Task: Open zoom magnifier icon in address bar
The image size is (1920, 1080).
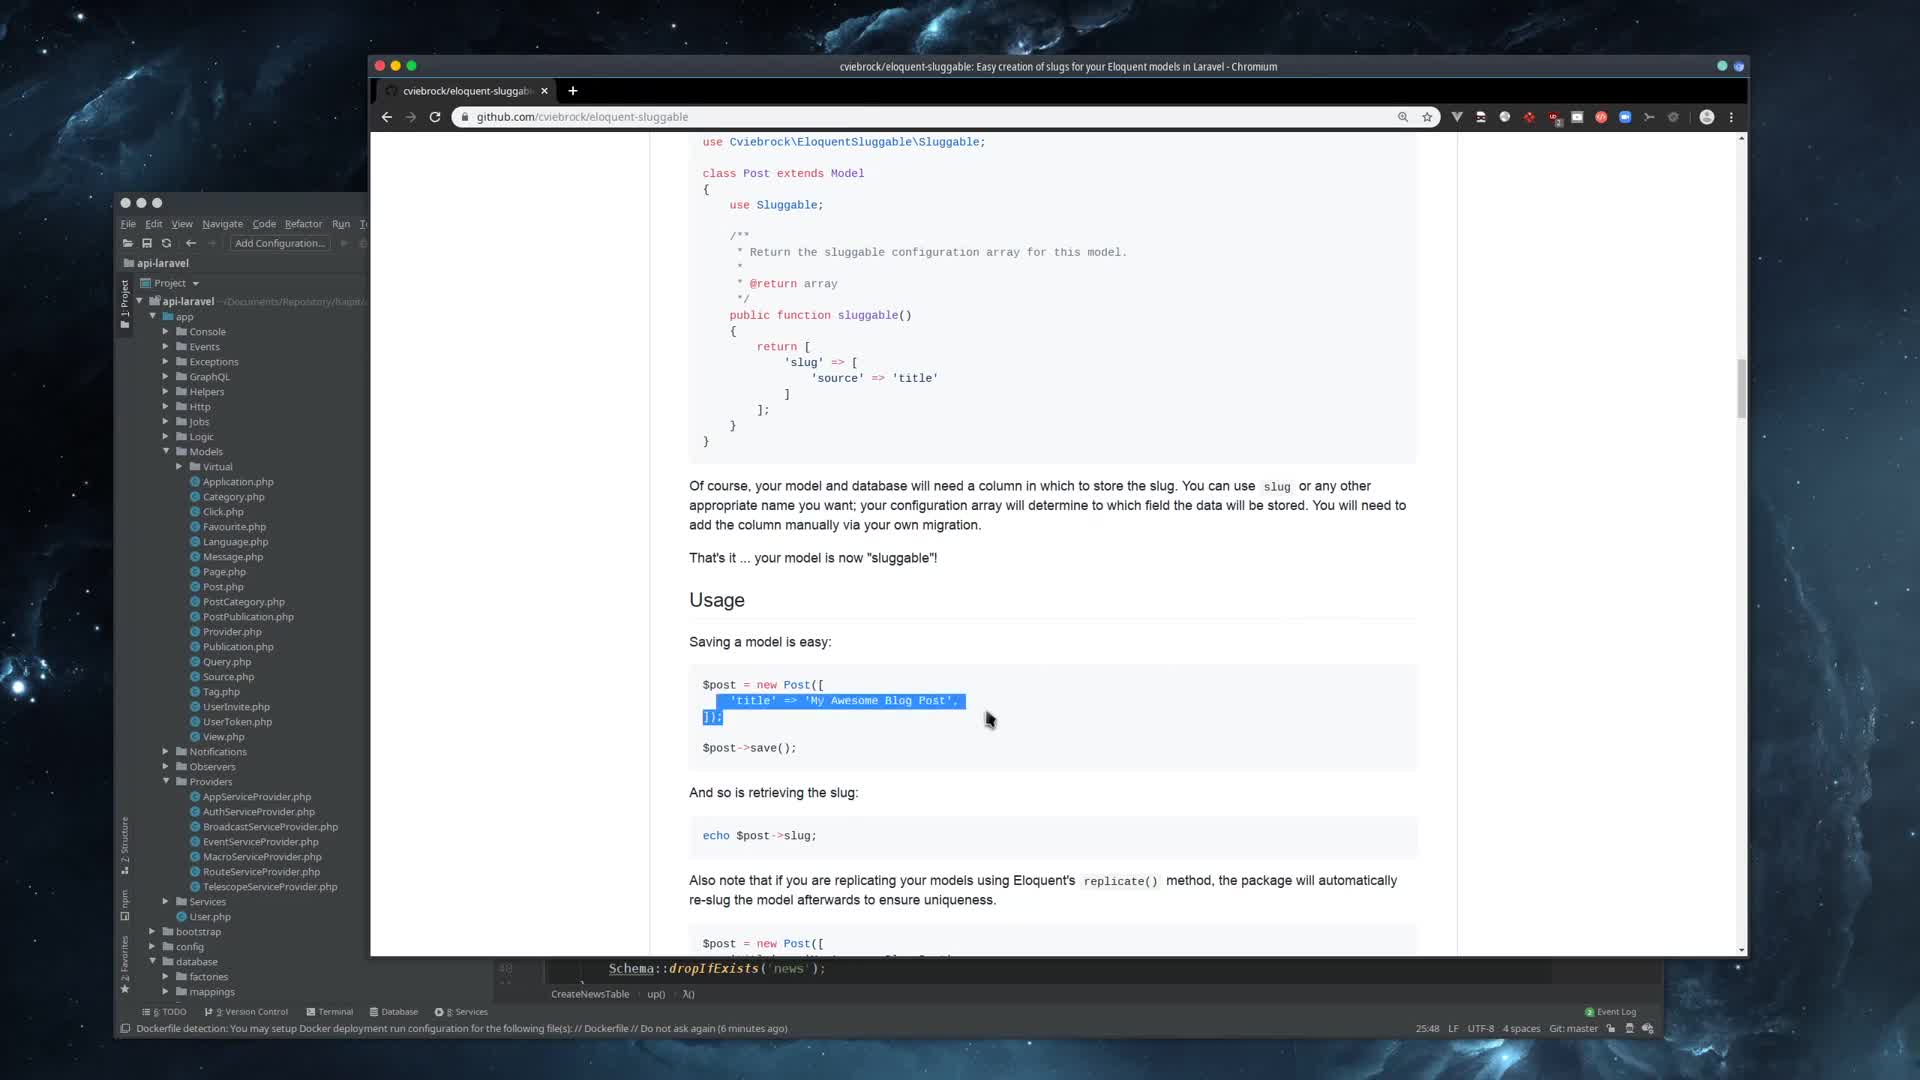Action: pos(1403,117)
